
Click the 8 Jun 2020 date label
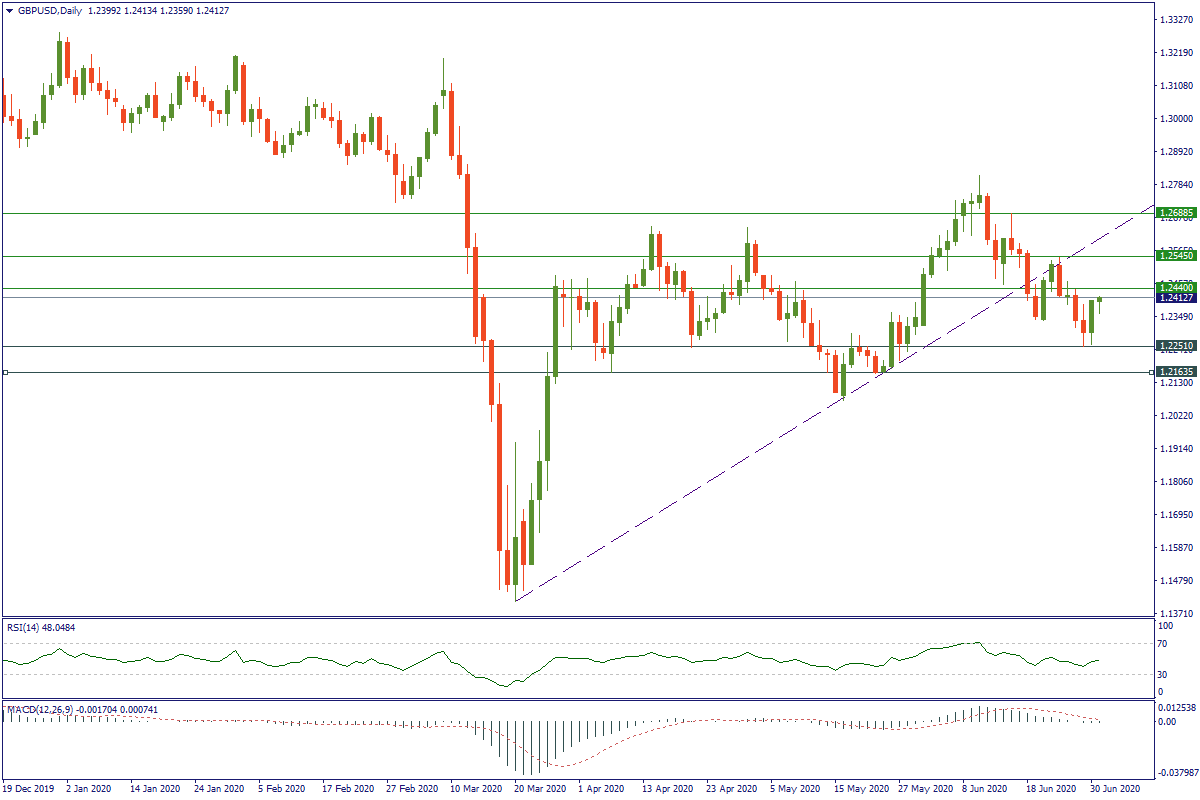986,788
